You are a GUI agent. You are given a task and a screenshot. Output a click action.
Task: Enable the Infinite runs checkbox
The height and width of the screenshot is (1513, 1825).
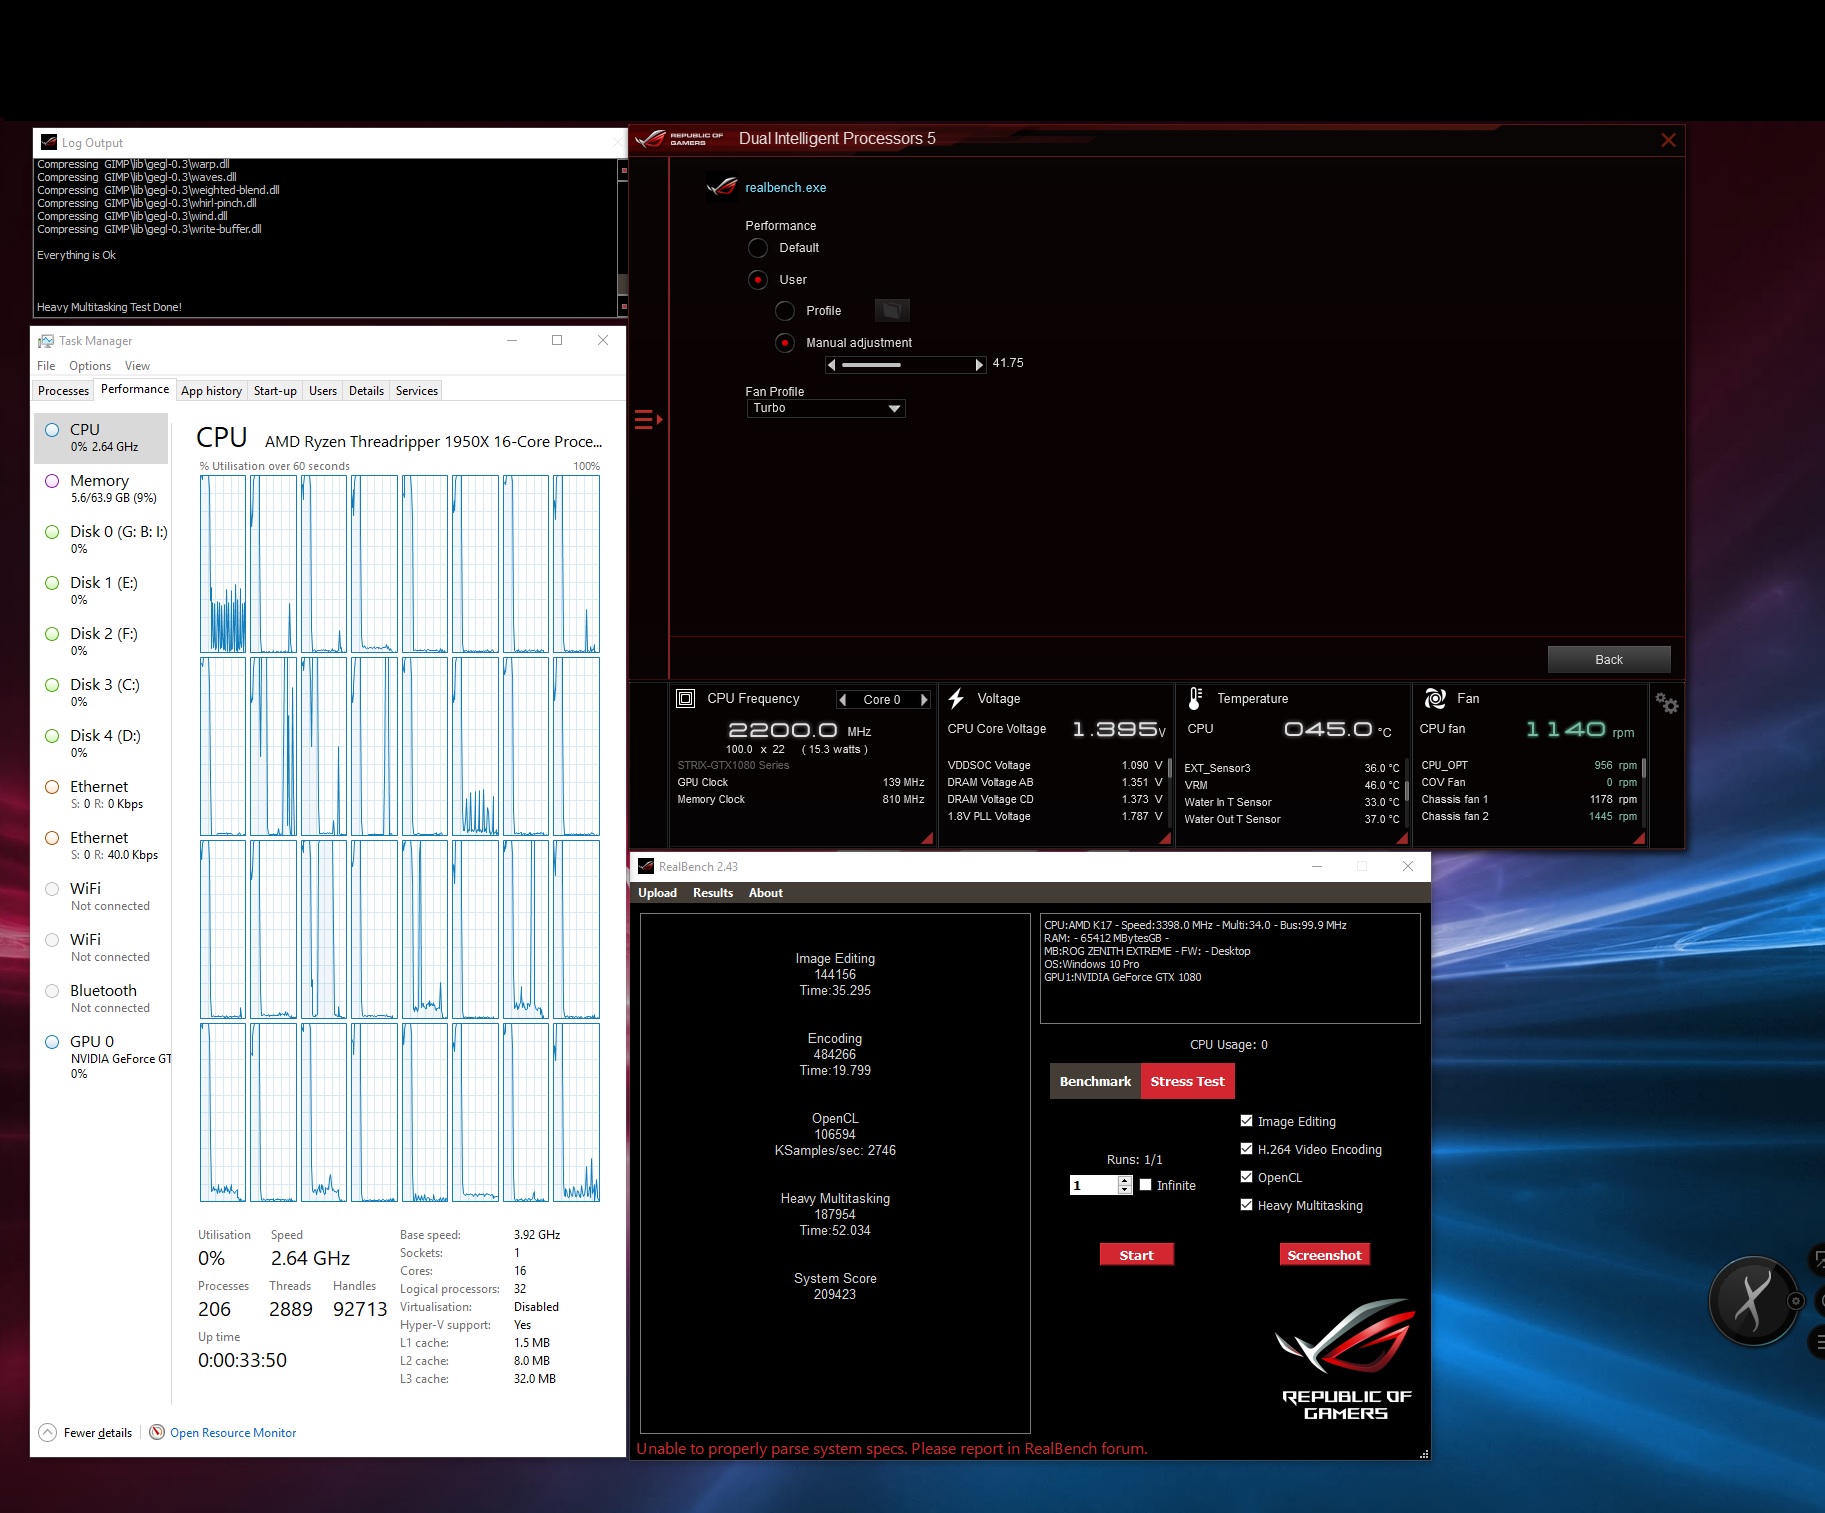[x=1146, y=1185]
